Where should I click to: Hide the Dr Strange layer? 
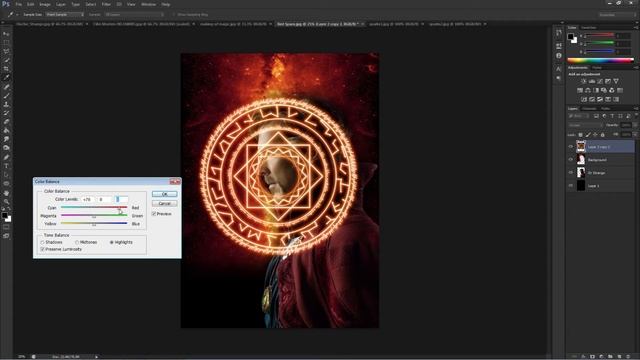click(571, 173)
